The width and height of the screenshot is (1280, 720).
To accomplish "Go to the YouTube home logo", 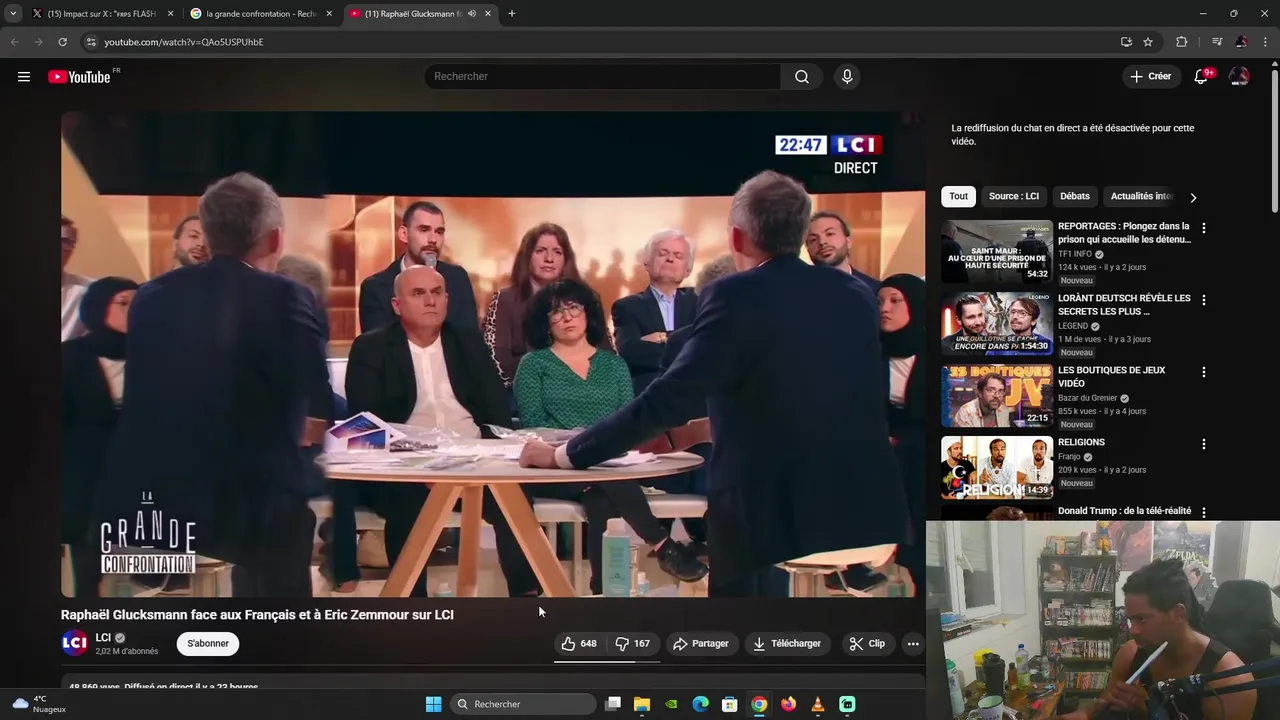I will pyautogui.click(x=79, y=77).
